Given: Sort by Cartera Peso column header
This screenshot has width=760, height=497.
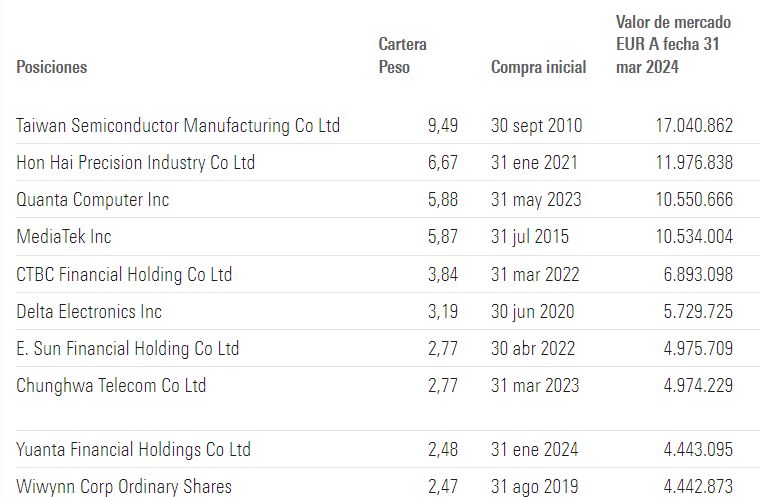Looking at the screenshot, I should 402,56.
